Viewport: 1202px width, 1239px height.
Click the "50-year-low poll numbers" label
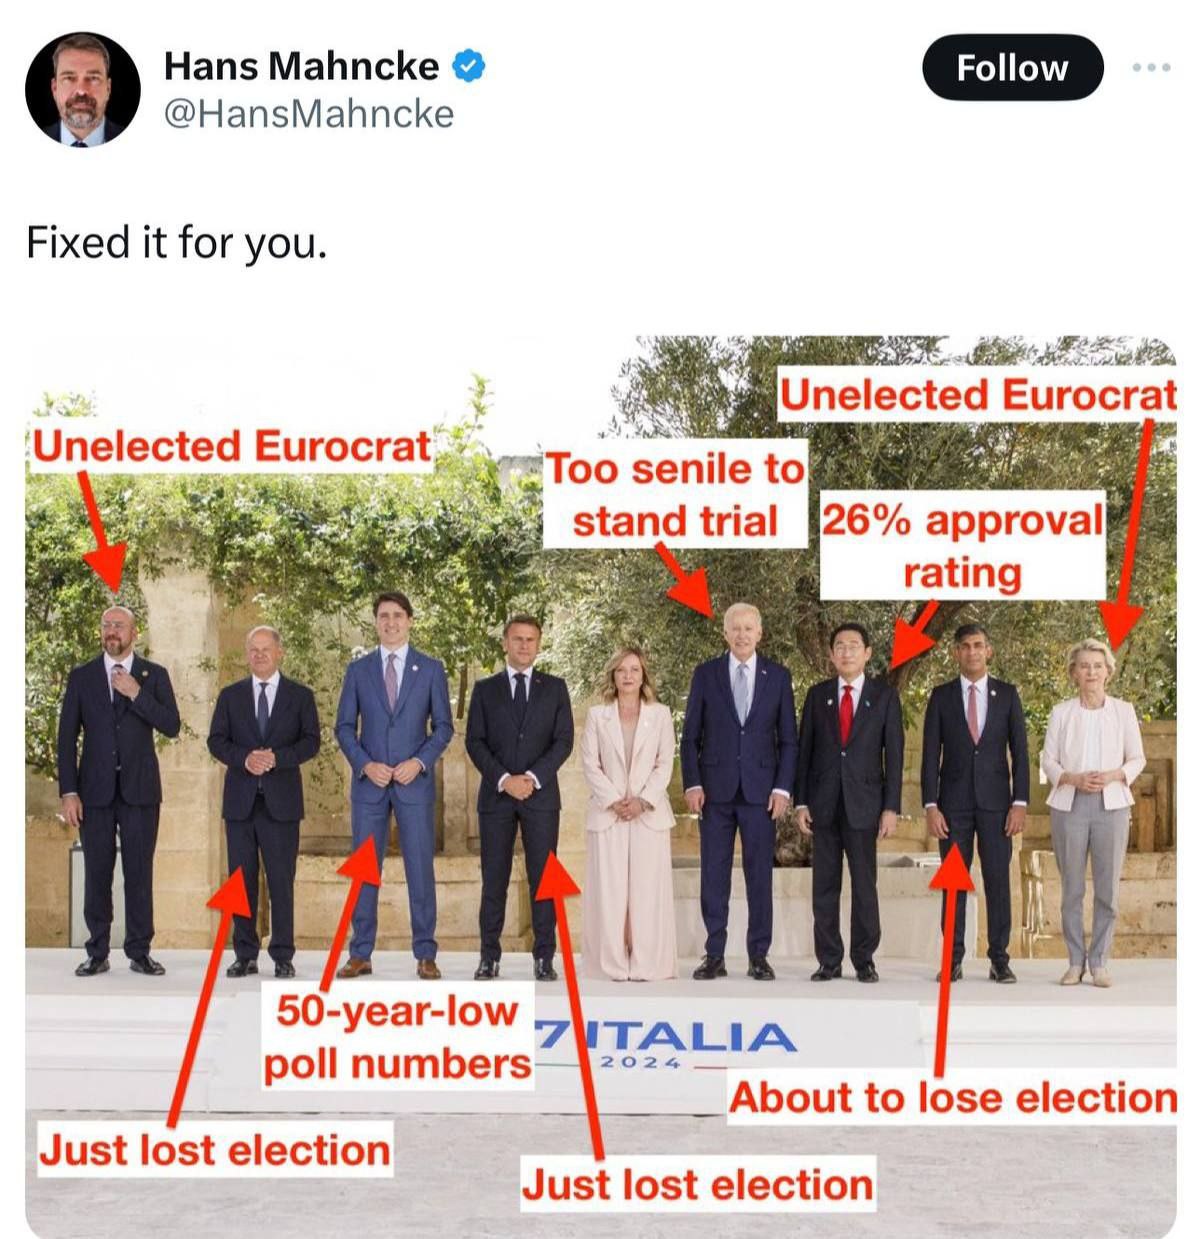[x=397, y=1037]
